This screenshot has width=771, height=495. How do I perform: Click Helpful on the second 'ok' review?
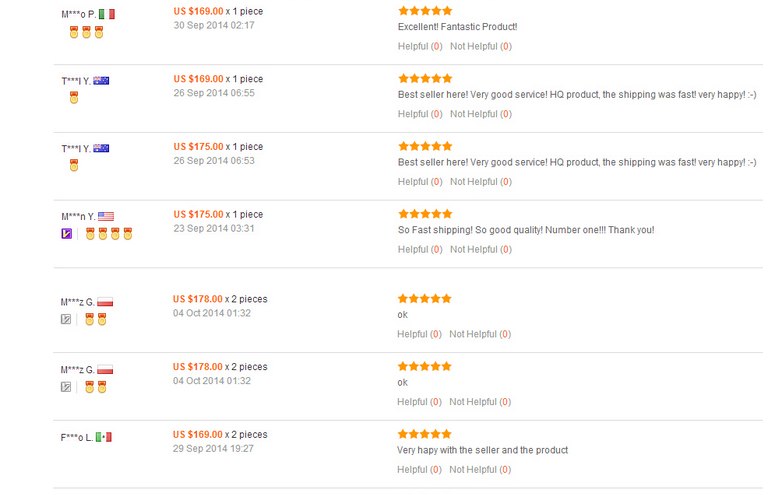click(x=419, y=402)
